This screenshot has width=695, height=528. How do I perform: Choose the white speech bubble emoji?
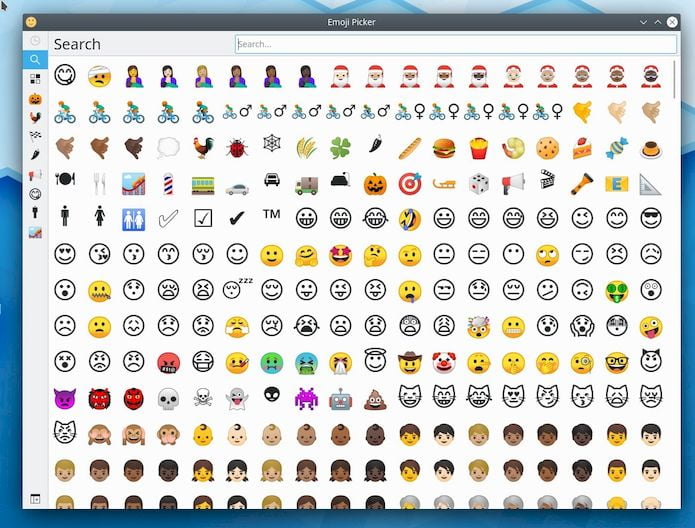pos(168,148)
